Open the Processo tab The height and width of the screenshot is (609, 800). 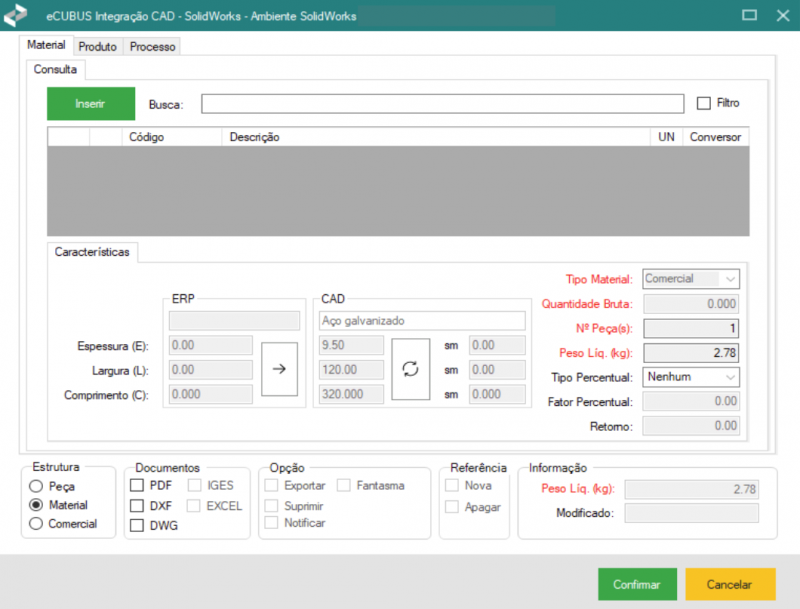coord(152,47)
